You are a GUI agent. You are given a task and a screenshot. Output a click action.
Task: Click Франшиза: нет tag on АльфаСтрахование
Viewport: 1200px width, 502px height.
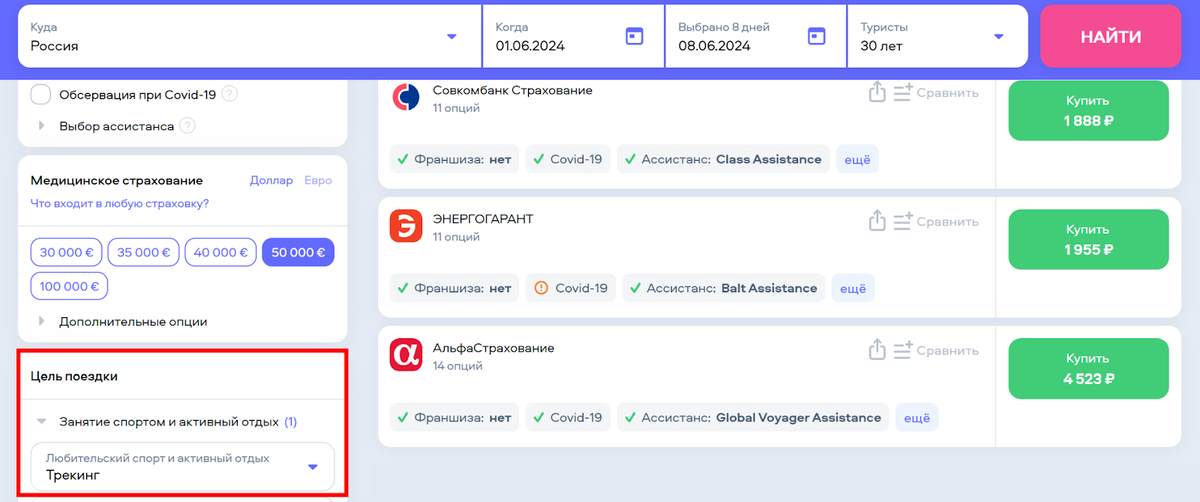tap(455, 417)
